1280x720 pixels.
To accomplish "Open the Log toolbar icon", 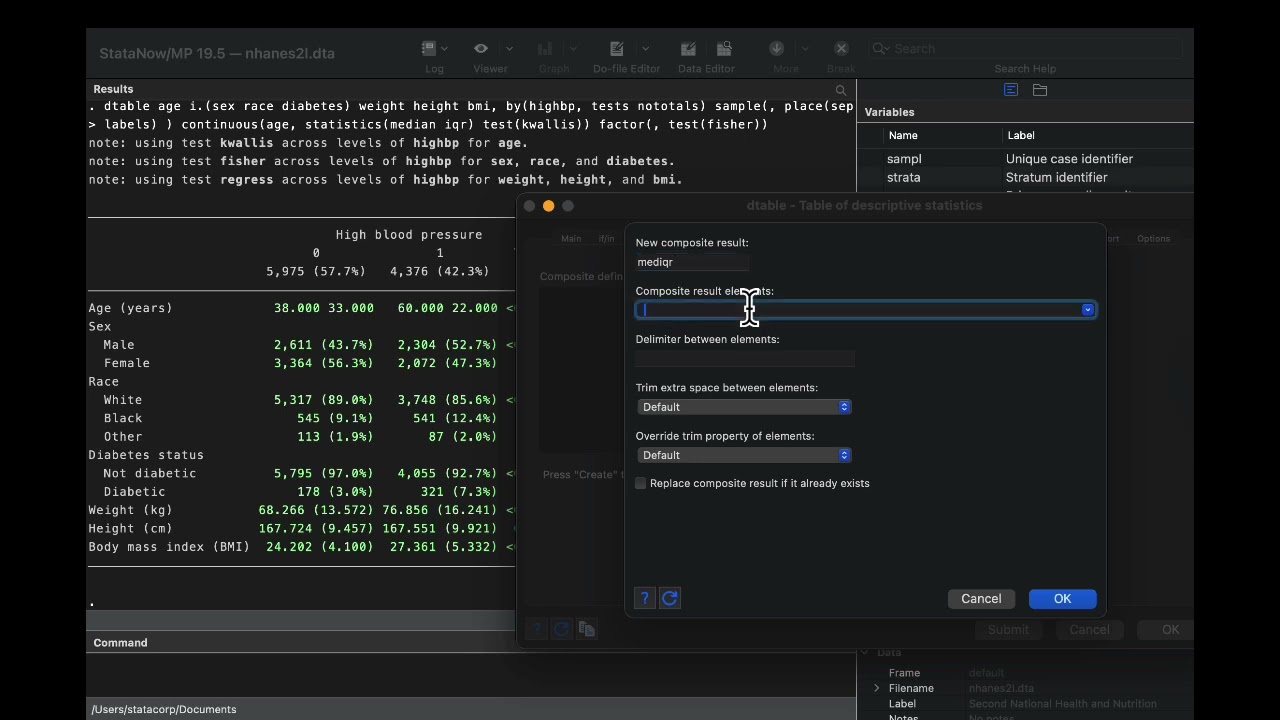I will click(x=429, y=49).
